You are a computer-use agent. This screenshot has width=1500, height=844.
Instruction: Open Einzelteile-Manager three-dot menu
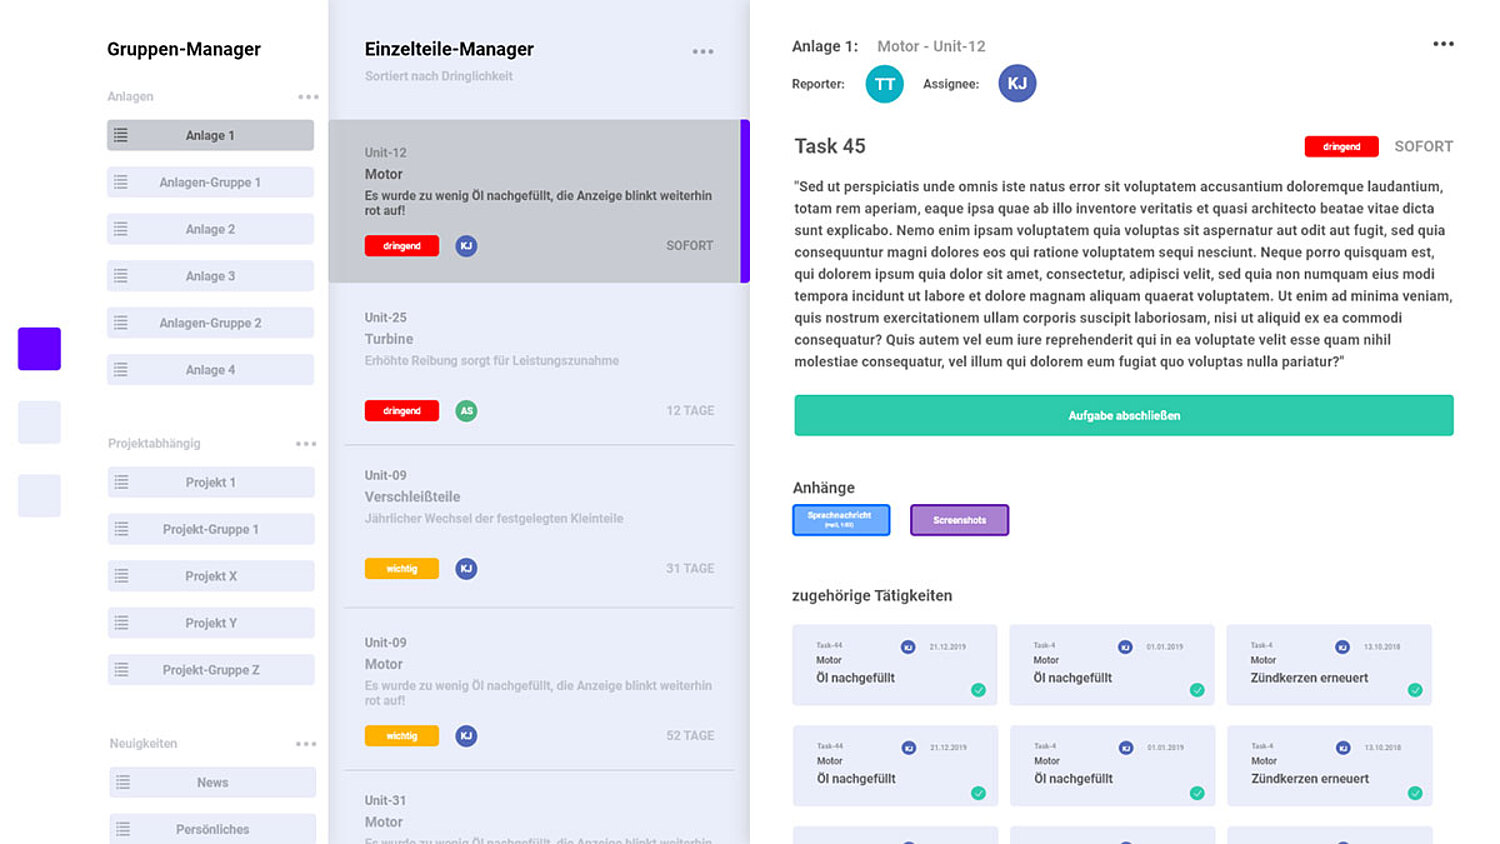point(703,51)
